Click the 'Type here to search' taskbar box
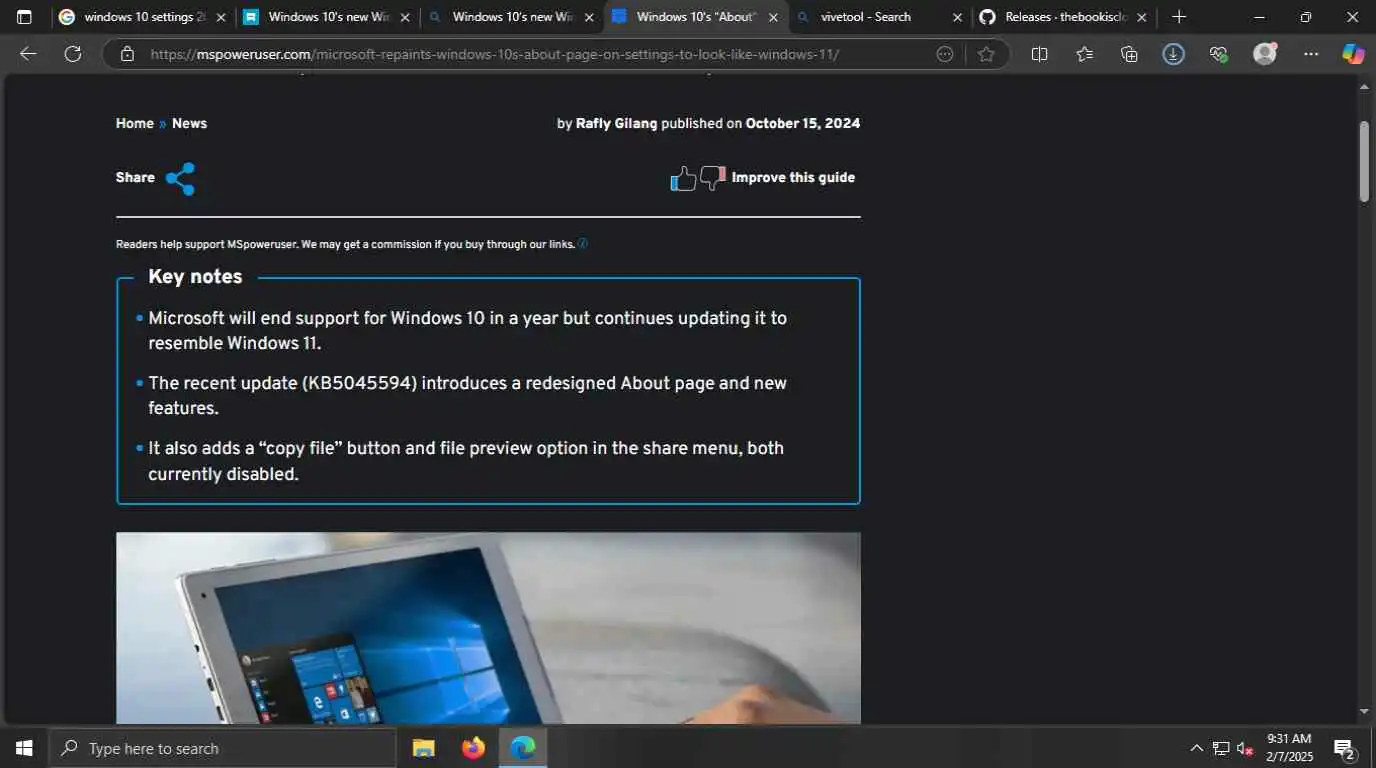Screen dimensions: 1376x768 (223, 748)
